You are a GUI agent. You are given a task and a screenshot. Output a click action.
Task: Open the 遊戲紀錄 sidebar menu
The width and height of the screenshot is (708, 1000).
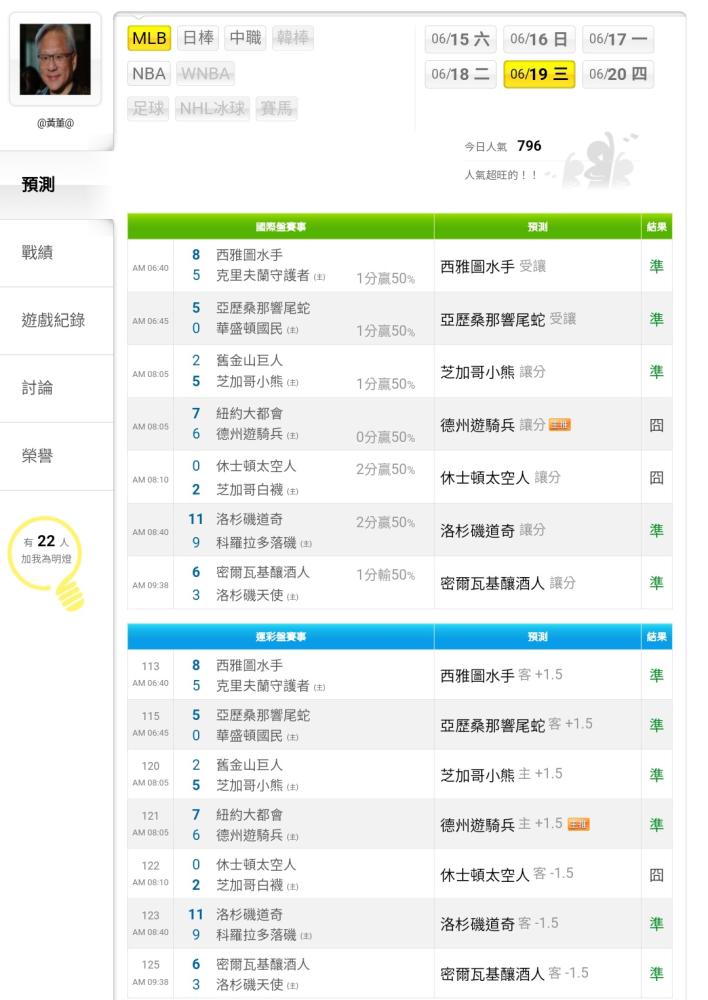point(53,320)
